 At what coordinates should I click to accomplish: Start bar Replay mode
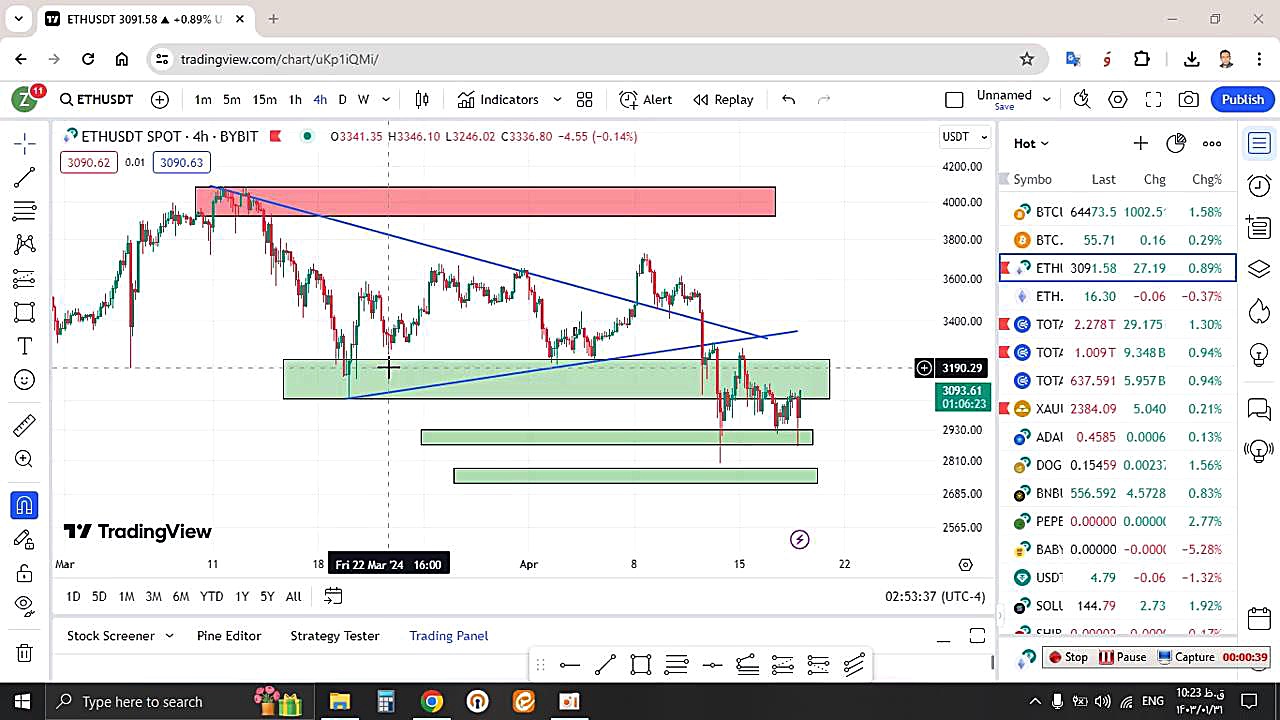tap(723, 99)
